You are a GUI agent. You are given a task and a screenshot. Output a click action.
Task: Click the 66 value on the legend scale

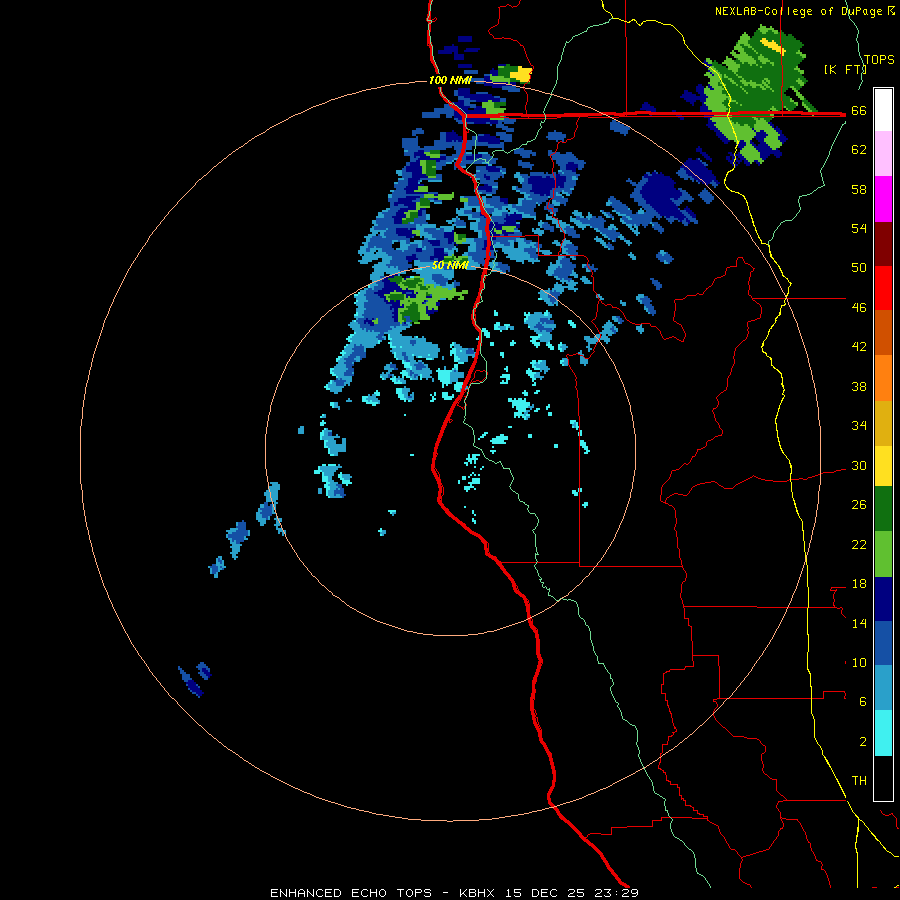859,111
